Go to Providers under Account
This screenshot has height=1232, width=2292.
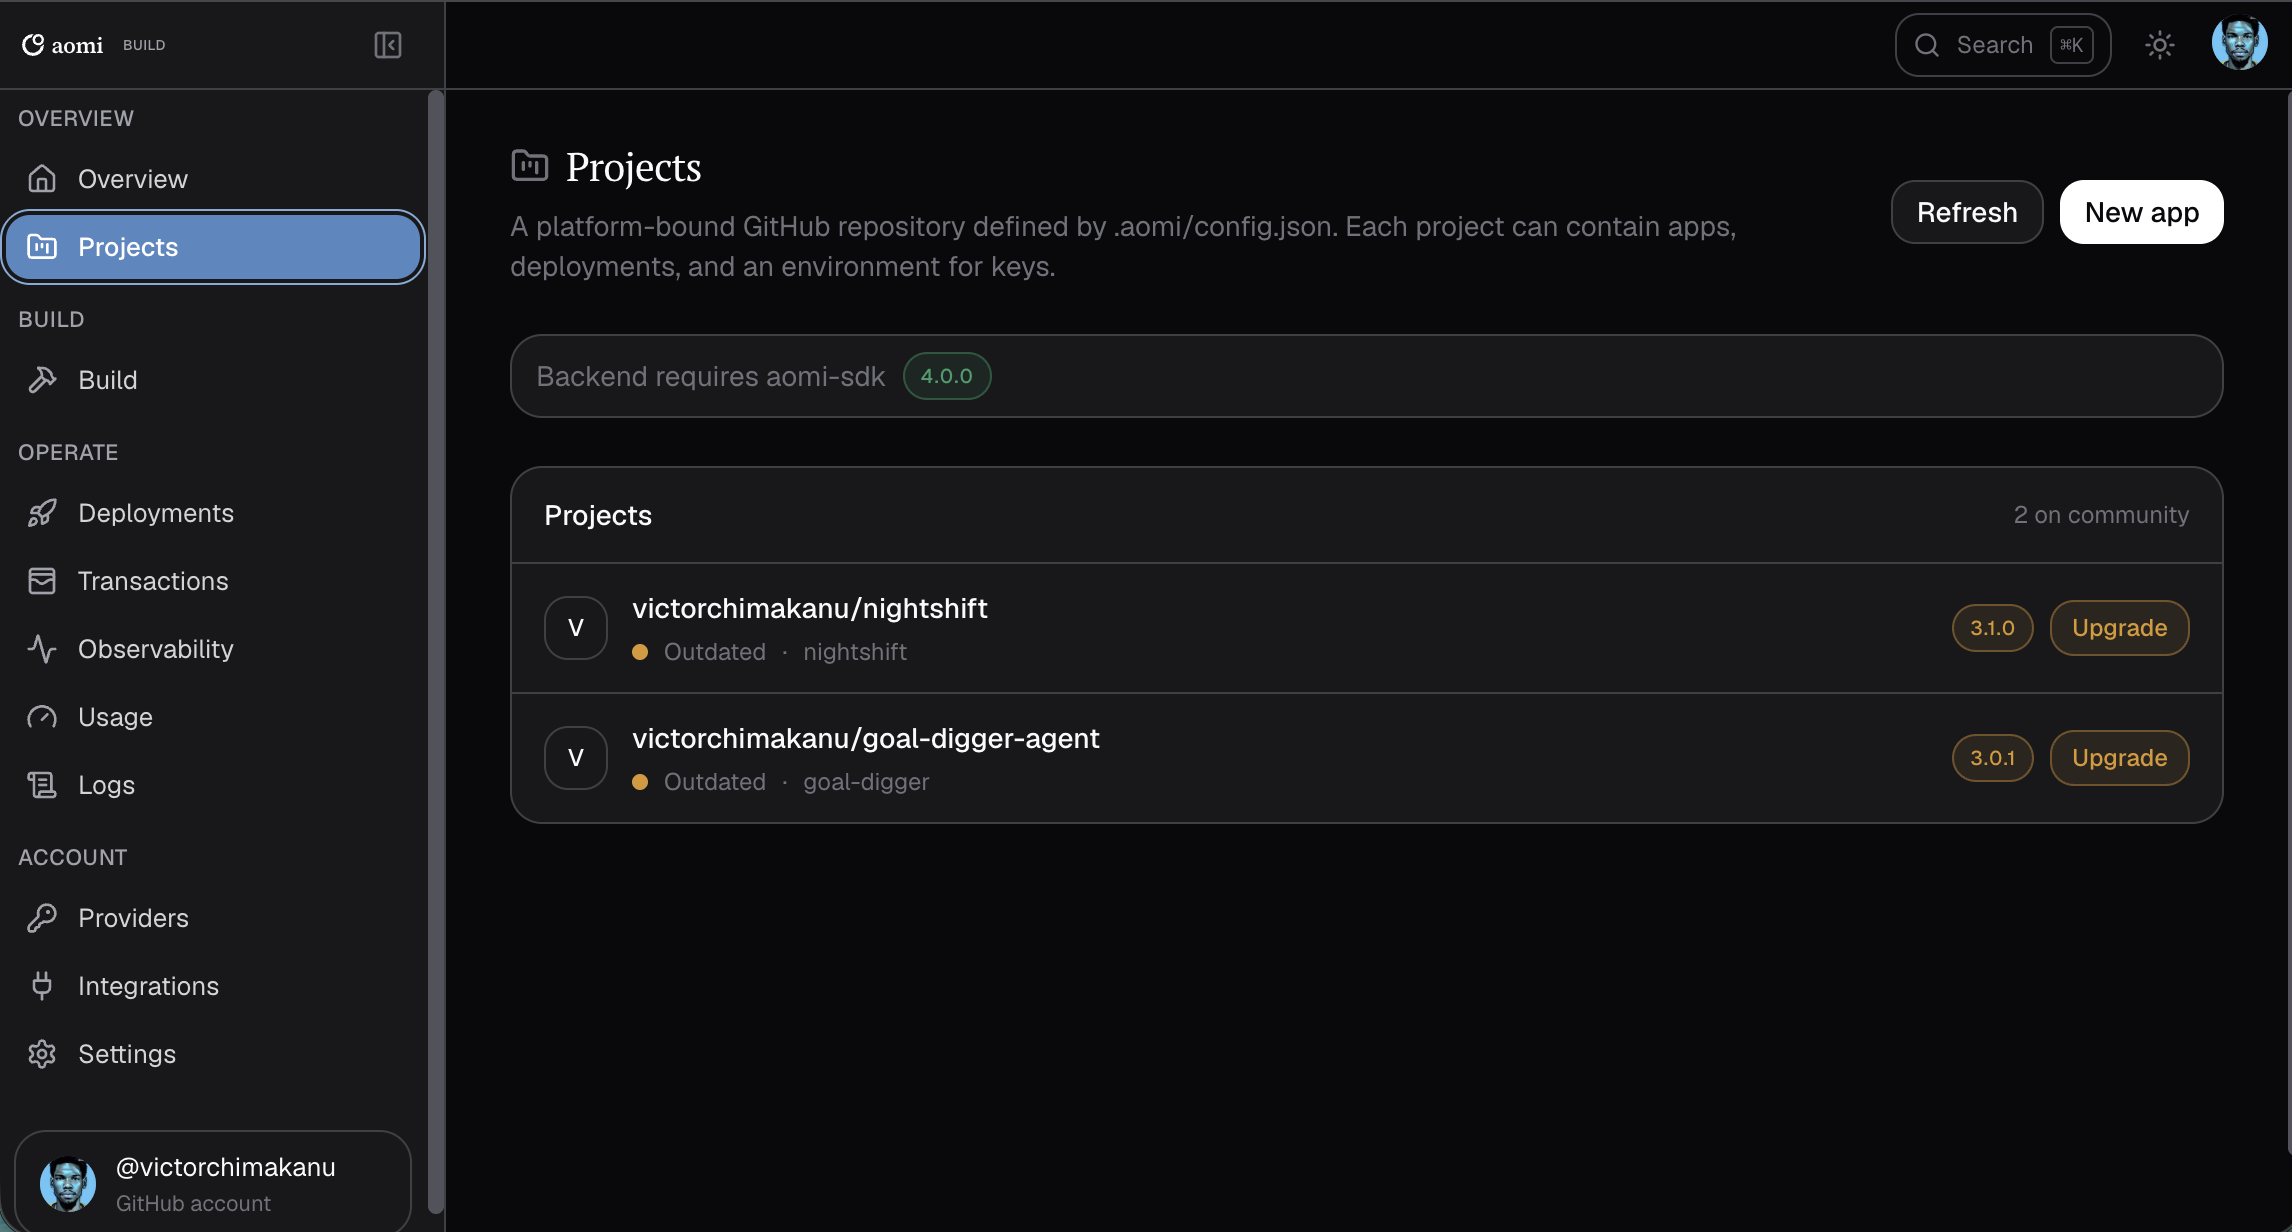point(214,918)
